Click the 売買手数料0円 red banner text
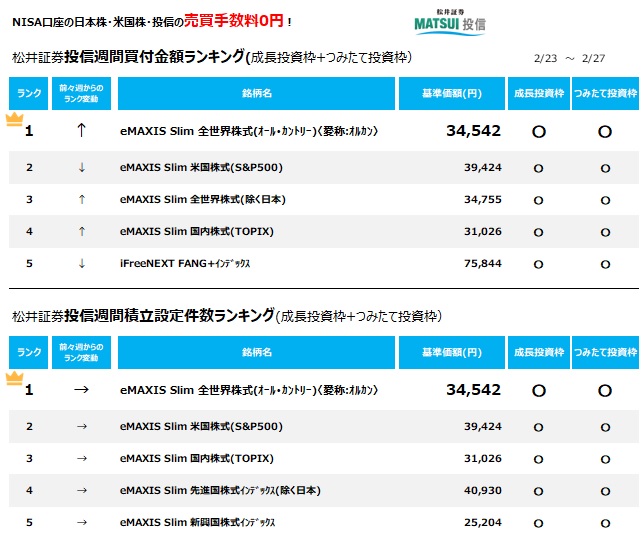The height and width of the screenshot is (537, 643). (234, 20)
